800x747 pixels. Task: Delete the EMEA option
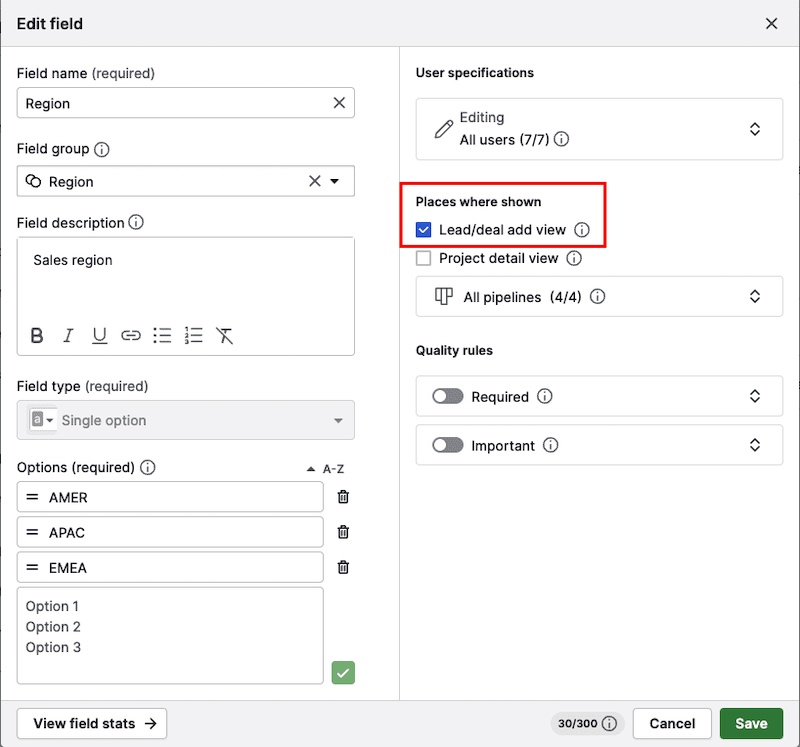pyautogui.click(x=343, y=567)
